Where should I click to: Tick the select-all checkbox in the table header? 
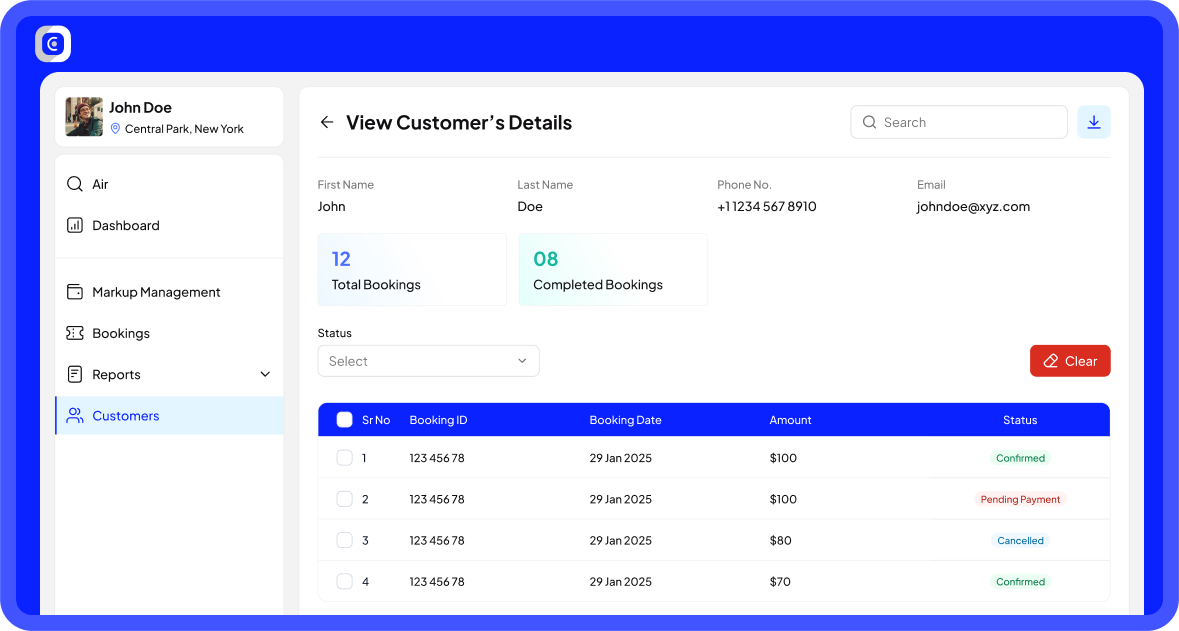pos(344,420)
